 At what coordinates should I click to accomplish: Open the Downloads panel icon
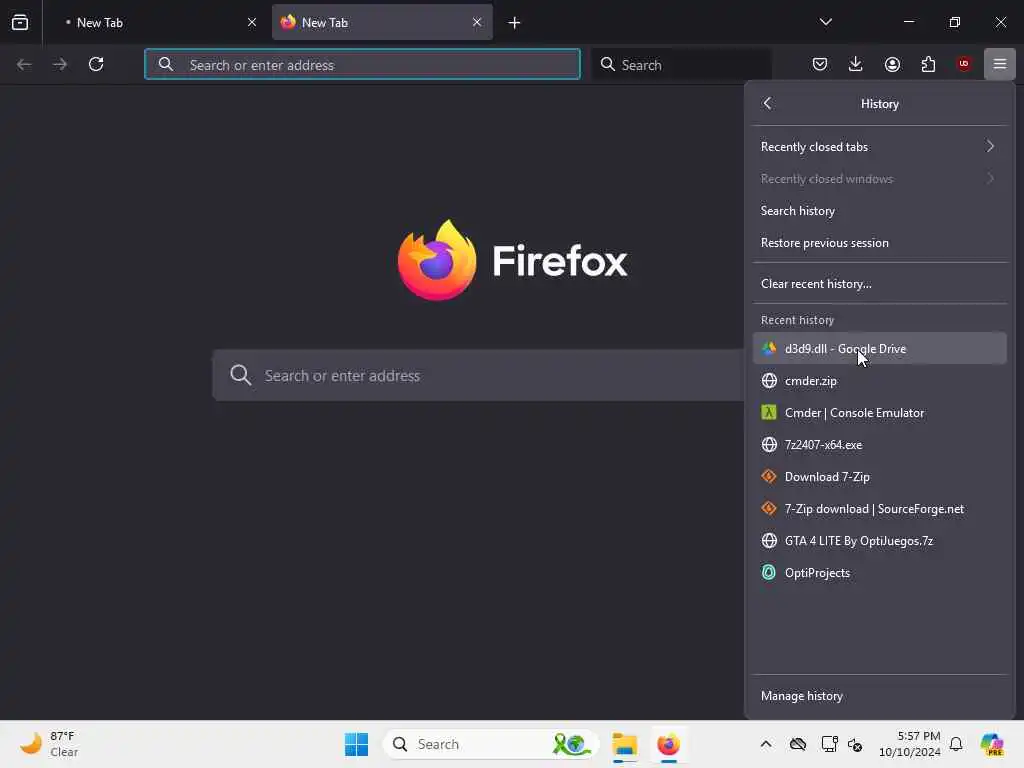coord(856,64)
